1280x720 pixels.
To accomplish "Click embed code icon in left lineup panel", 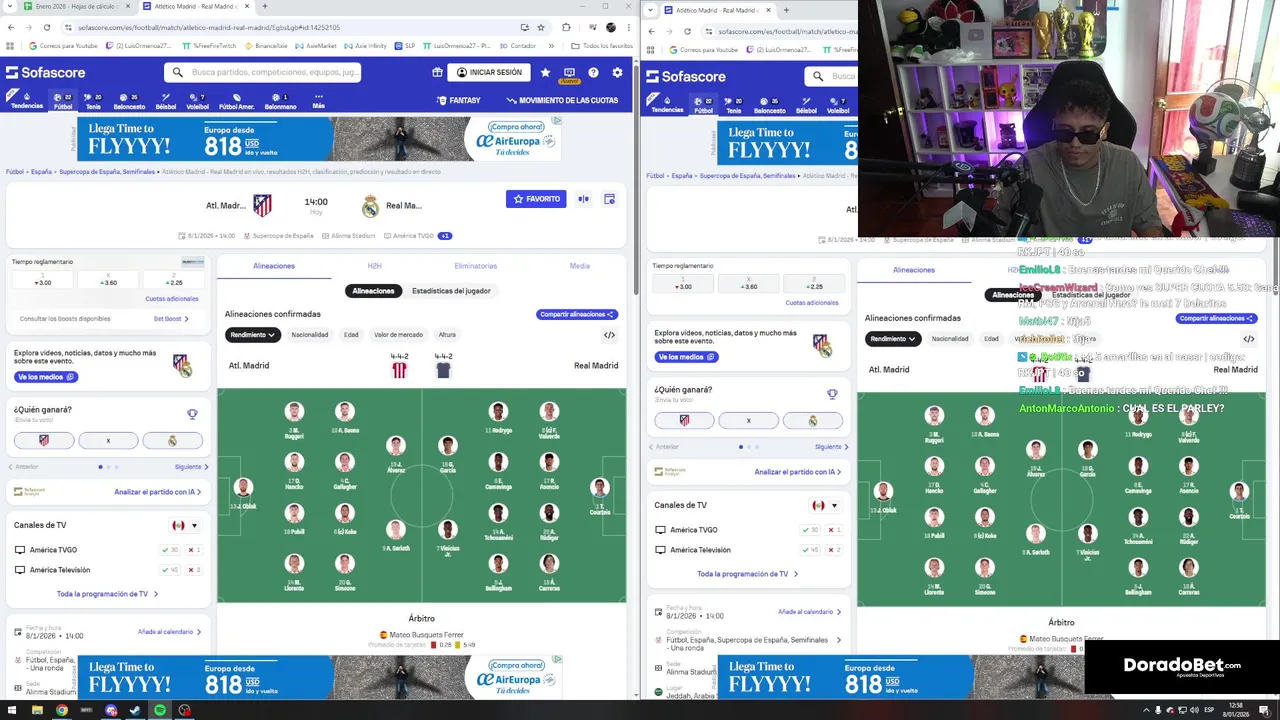I will pyautogui.click(x=609, y=335).
